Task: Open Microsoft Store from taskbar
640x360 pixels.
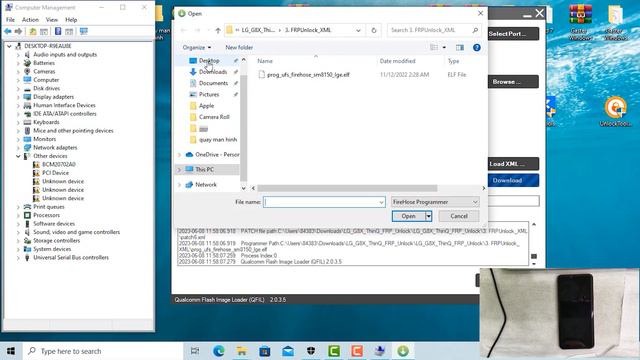Action: click(x=265, y=351)
